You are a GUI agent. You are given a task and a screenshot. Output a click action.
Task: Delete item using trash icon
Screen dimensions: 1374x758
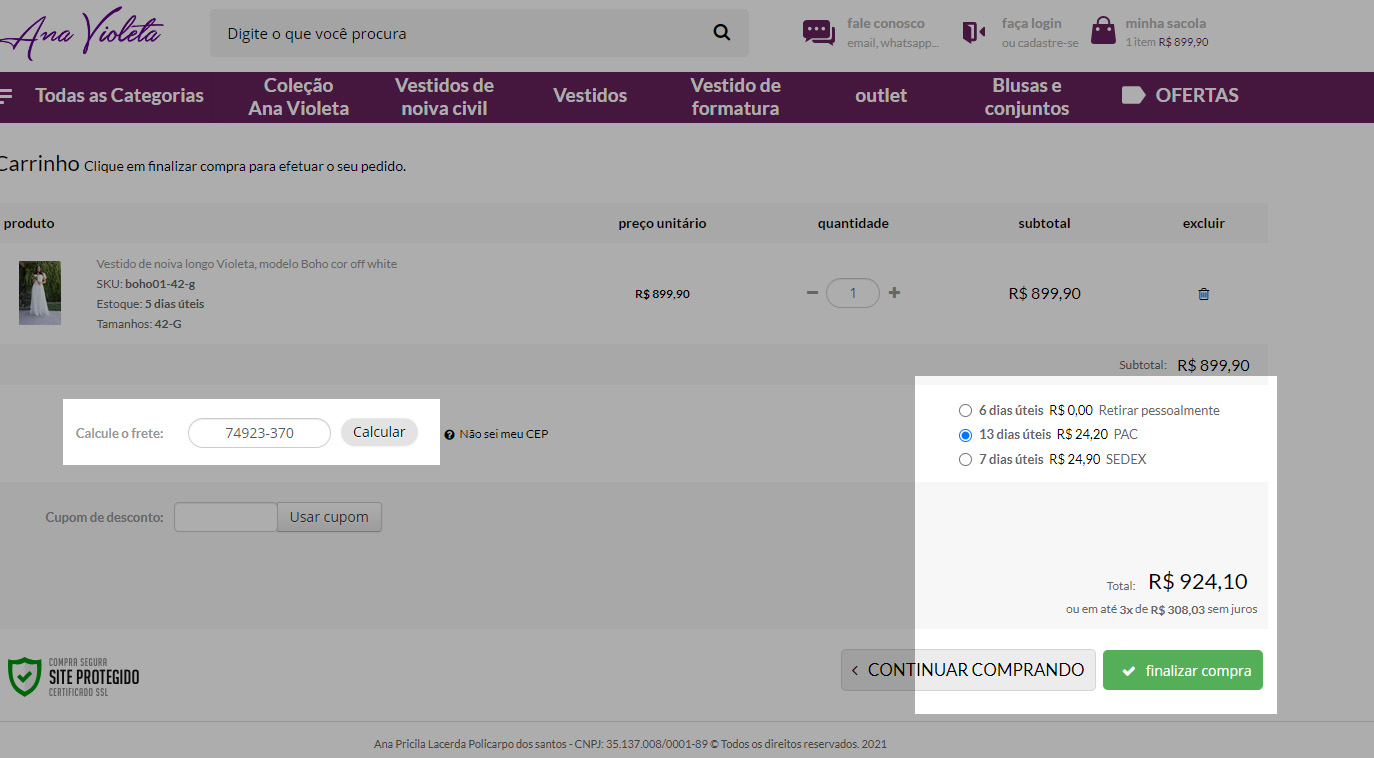(1203, 294)
